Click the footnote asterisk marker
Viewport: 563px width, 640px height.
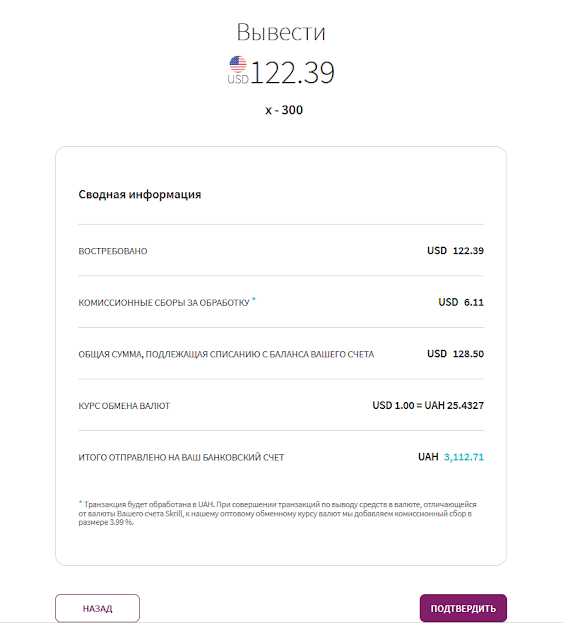[80, 502]
